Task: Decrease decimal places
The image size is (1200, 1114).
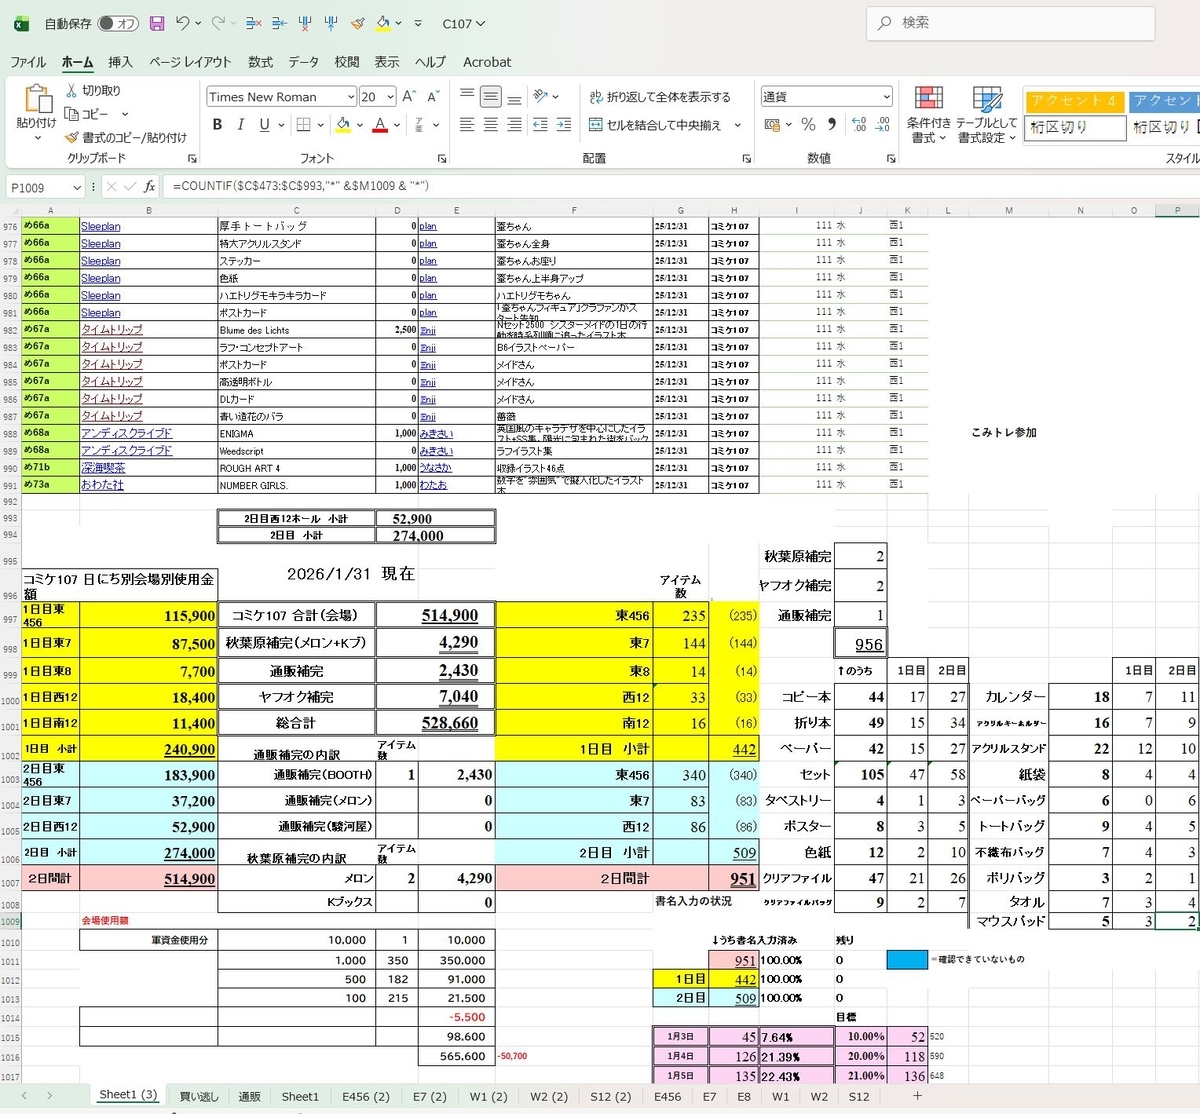Action: point(883,125)
